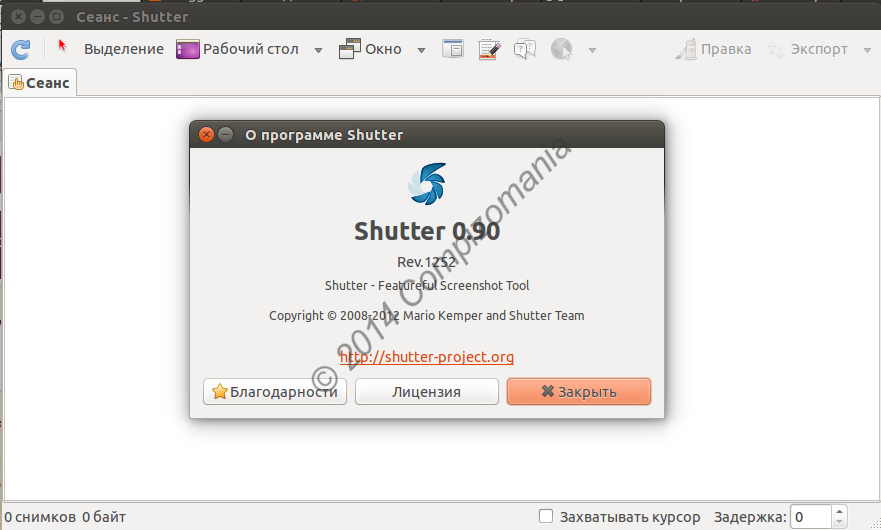Increase delay with the up stepper arrow
This screenshot has width=881, height=530.
point(839,511)
